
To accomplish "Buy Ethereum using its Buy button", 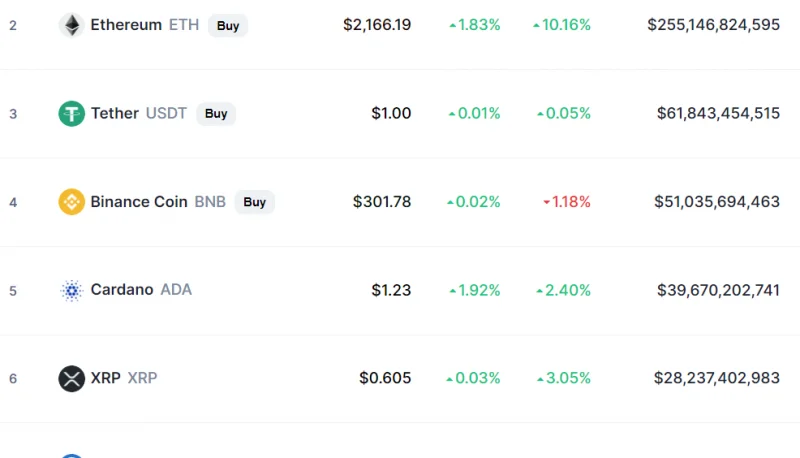I will [228, 26].
